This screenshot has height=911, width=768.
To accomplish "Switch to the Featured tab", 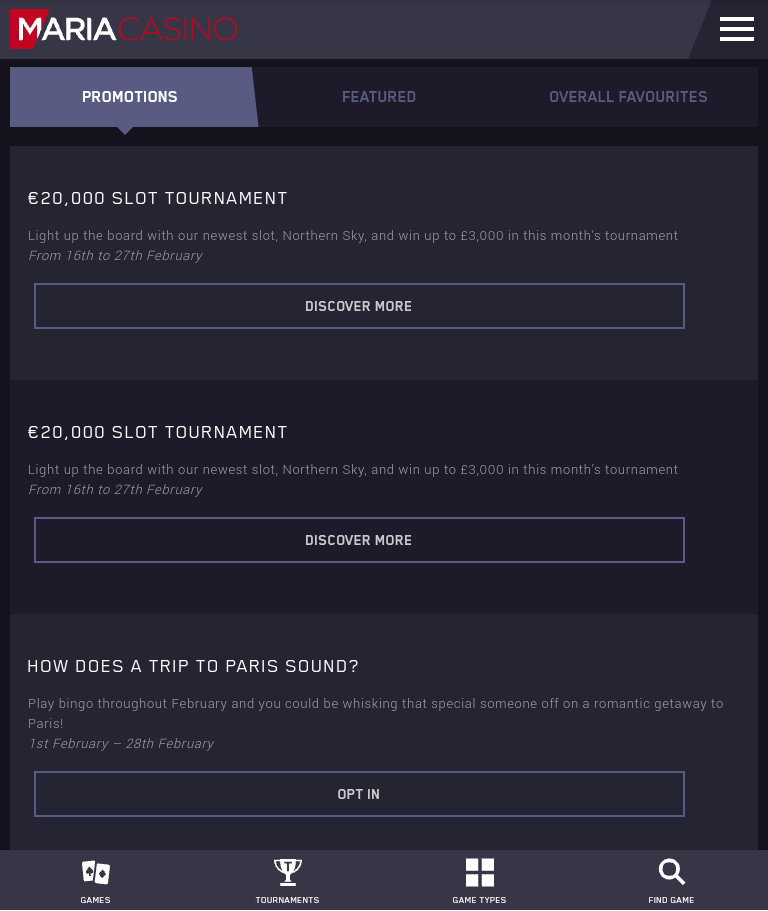I will coord(379,96).
